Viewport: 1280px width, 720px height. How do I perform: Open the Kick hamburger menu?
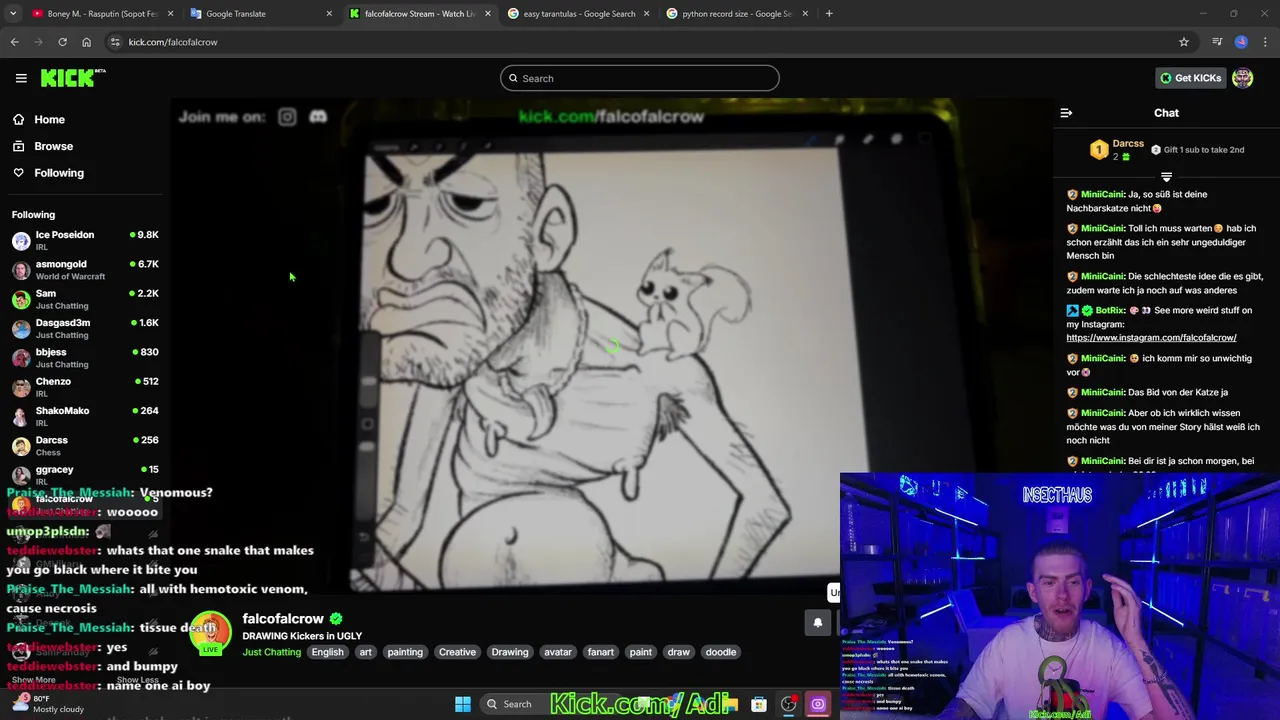(21, 78)
